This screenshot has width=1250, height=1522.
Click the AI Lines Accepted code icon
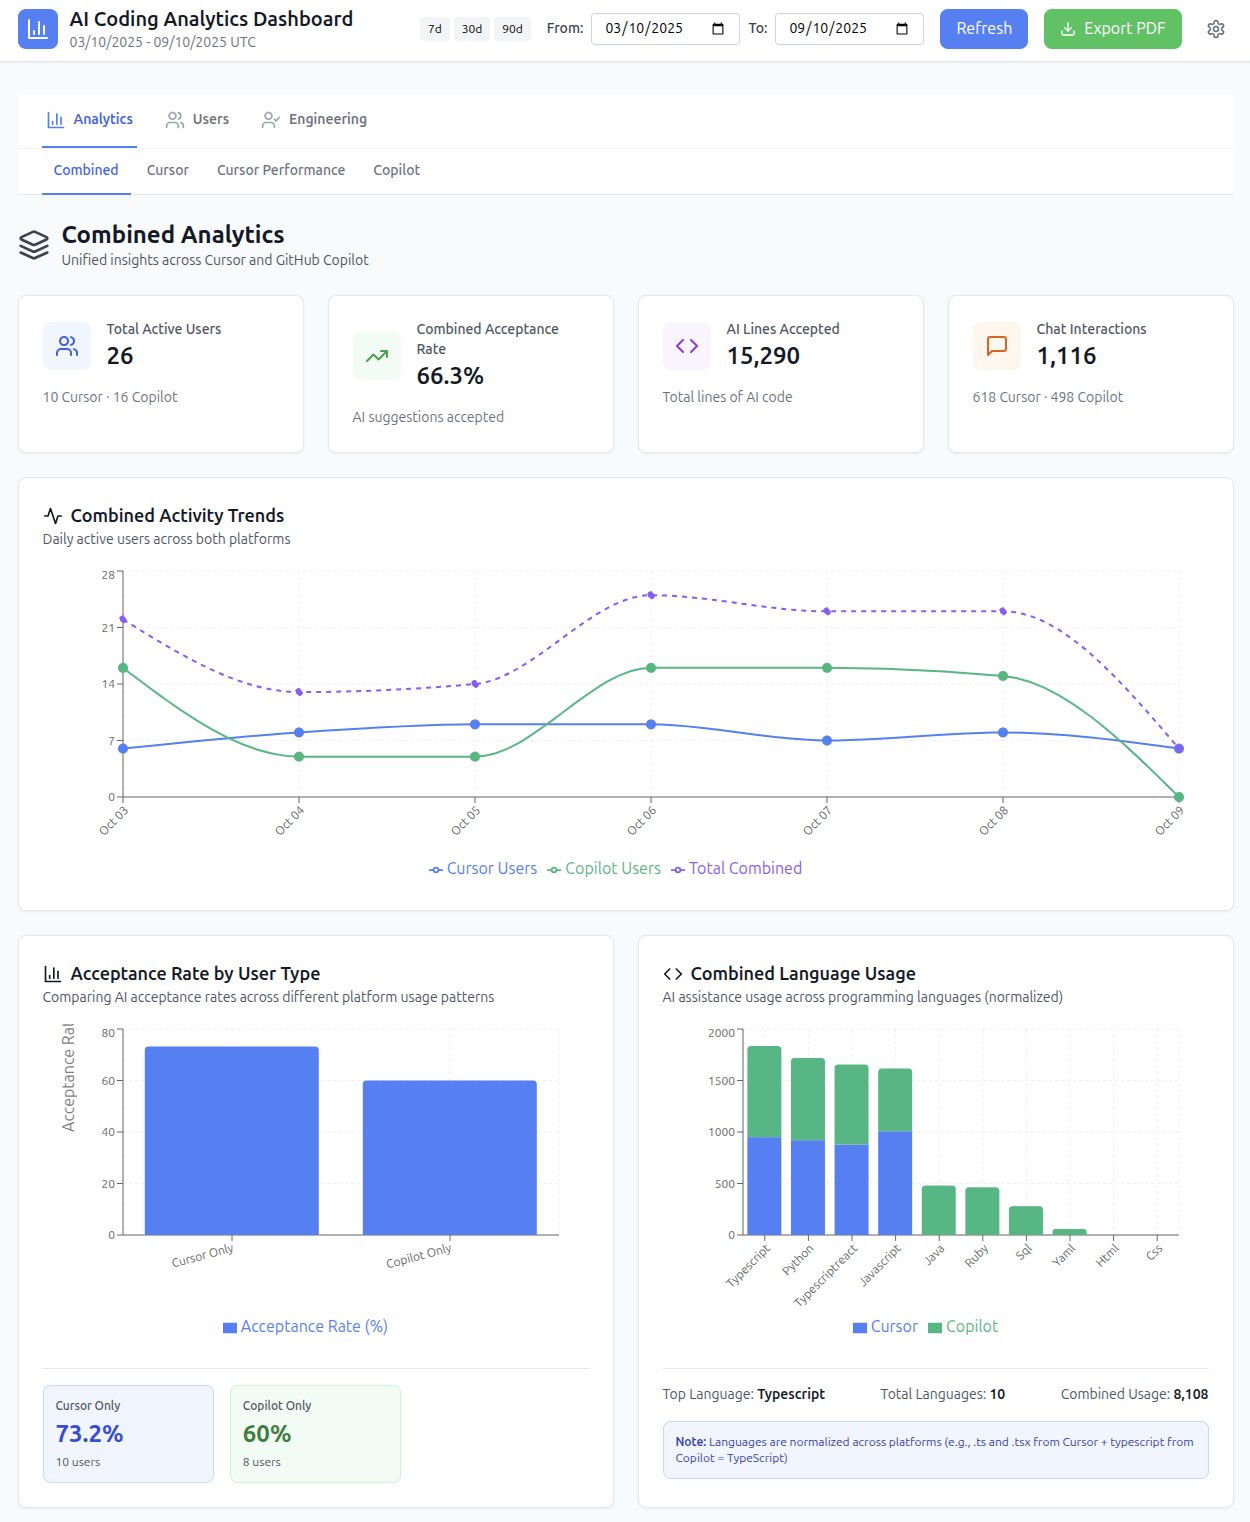pyautogui.click(x=687, y=346)
